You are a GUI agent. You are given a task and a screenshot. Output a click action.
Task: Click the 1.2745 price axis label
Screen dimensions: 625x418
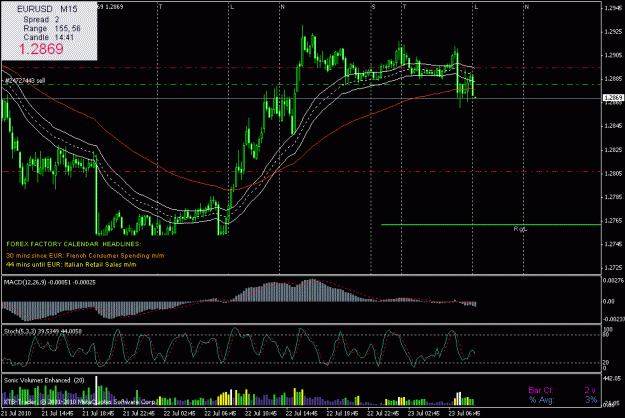point(613,244)
